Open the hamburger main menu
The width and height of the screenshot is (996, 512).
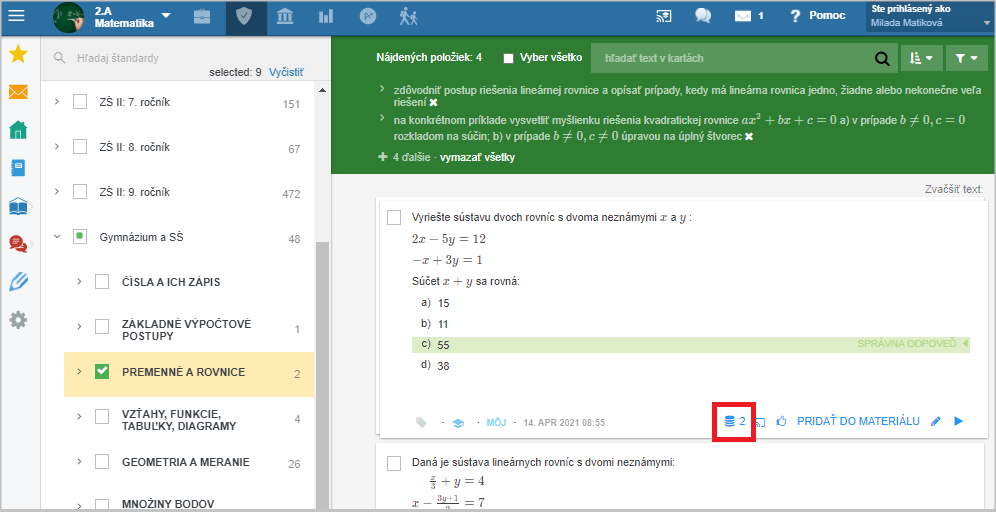click(16, 16)
